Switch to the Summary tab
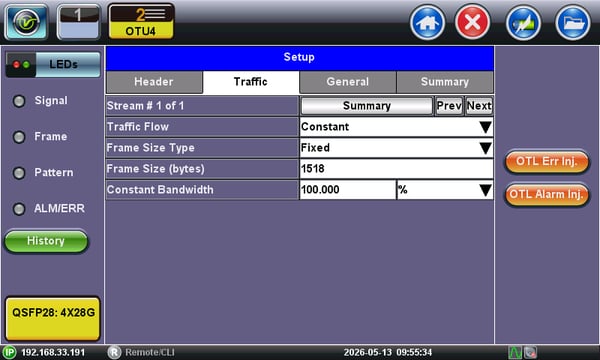The width and height of the screenshot is (600, 360). 445,82
